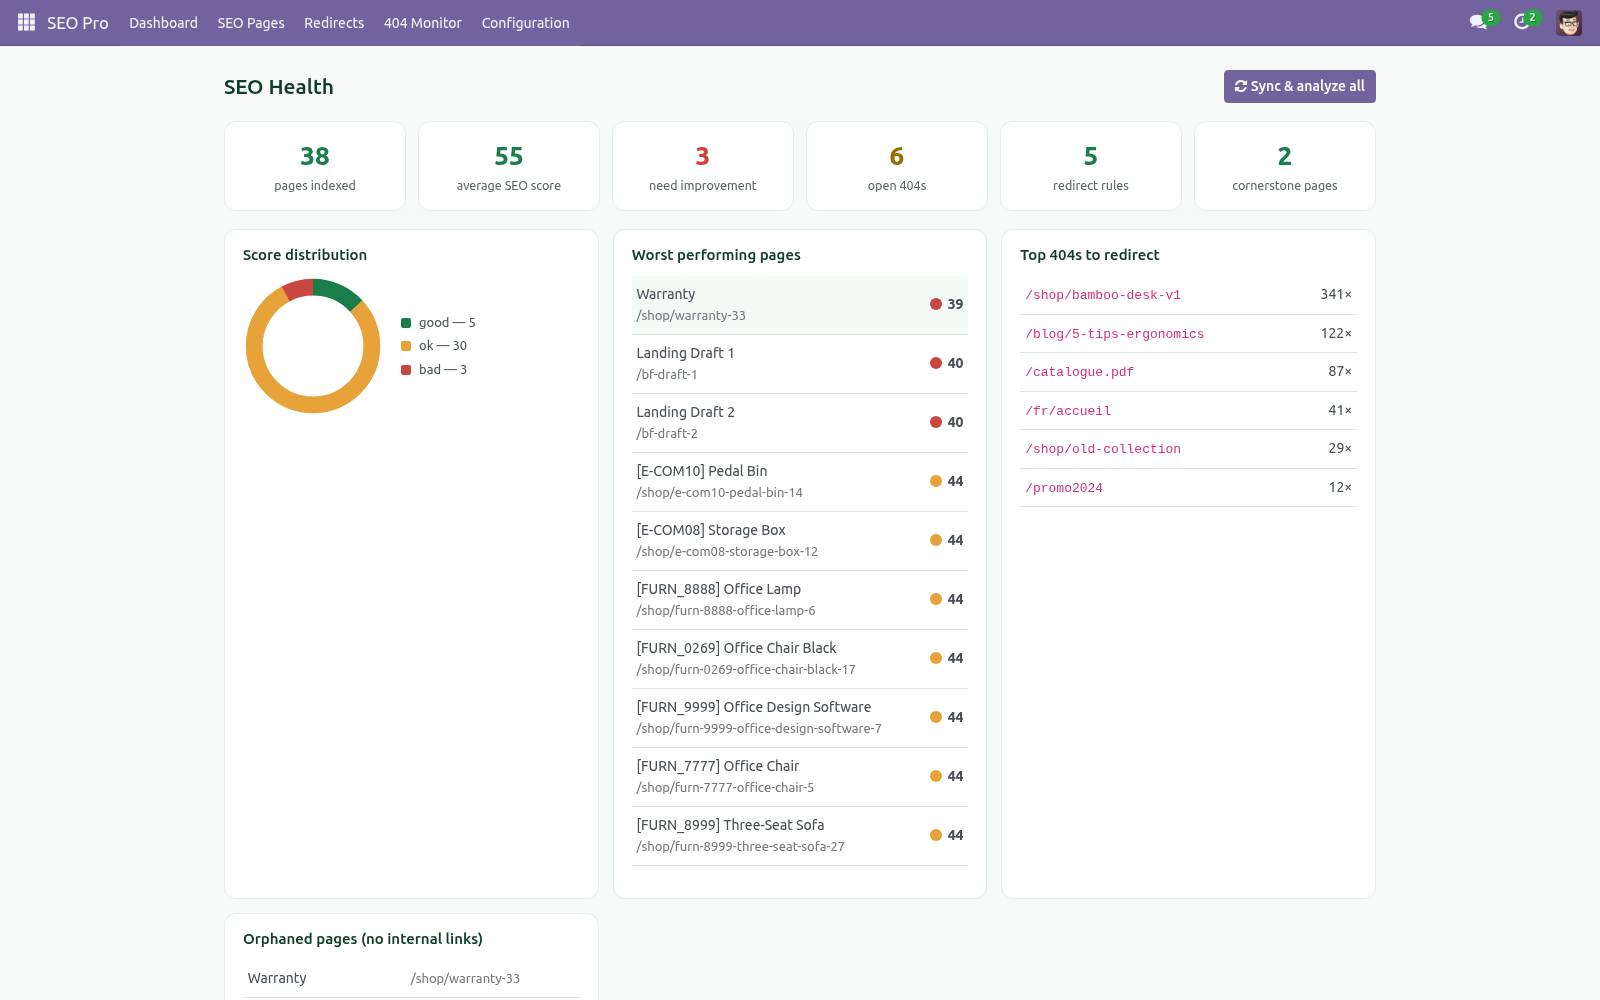Open the [E-COM08] Storage Box row
1600x1000 pixels.
tap(800, 541)
